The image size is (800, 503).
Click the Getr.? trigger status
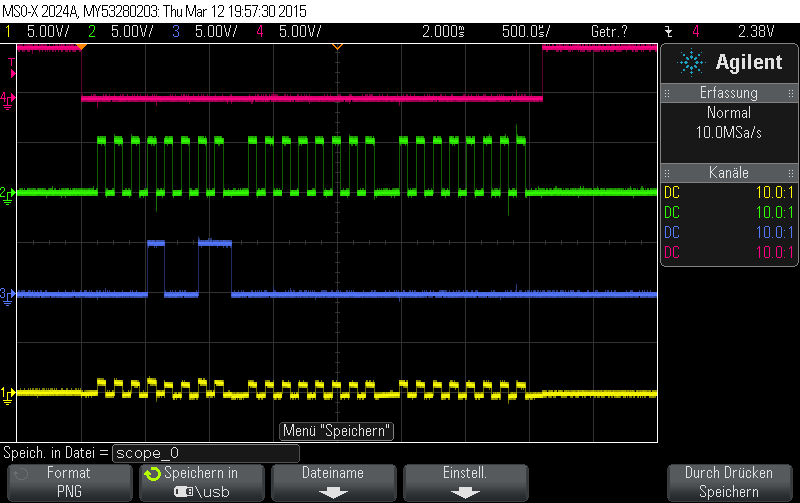coord(609,32)
